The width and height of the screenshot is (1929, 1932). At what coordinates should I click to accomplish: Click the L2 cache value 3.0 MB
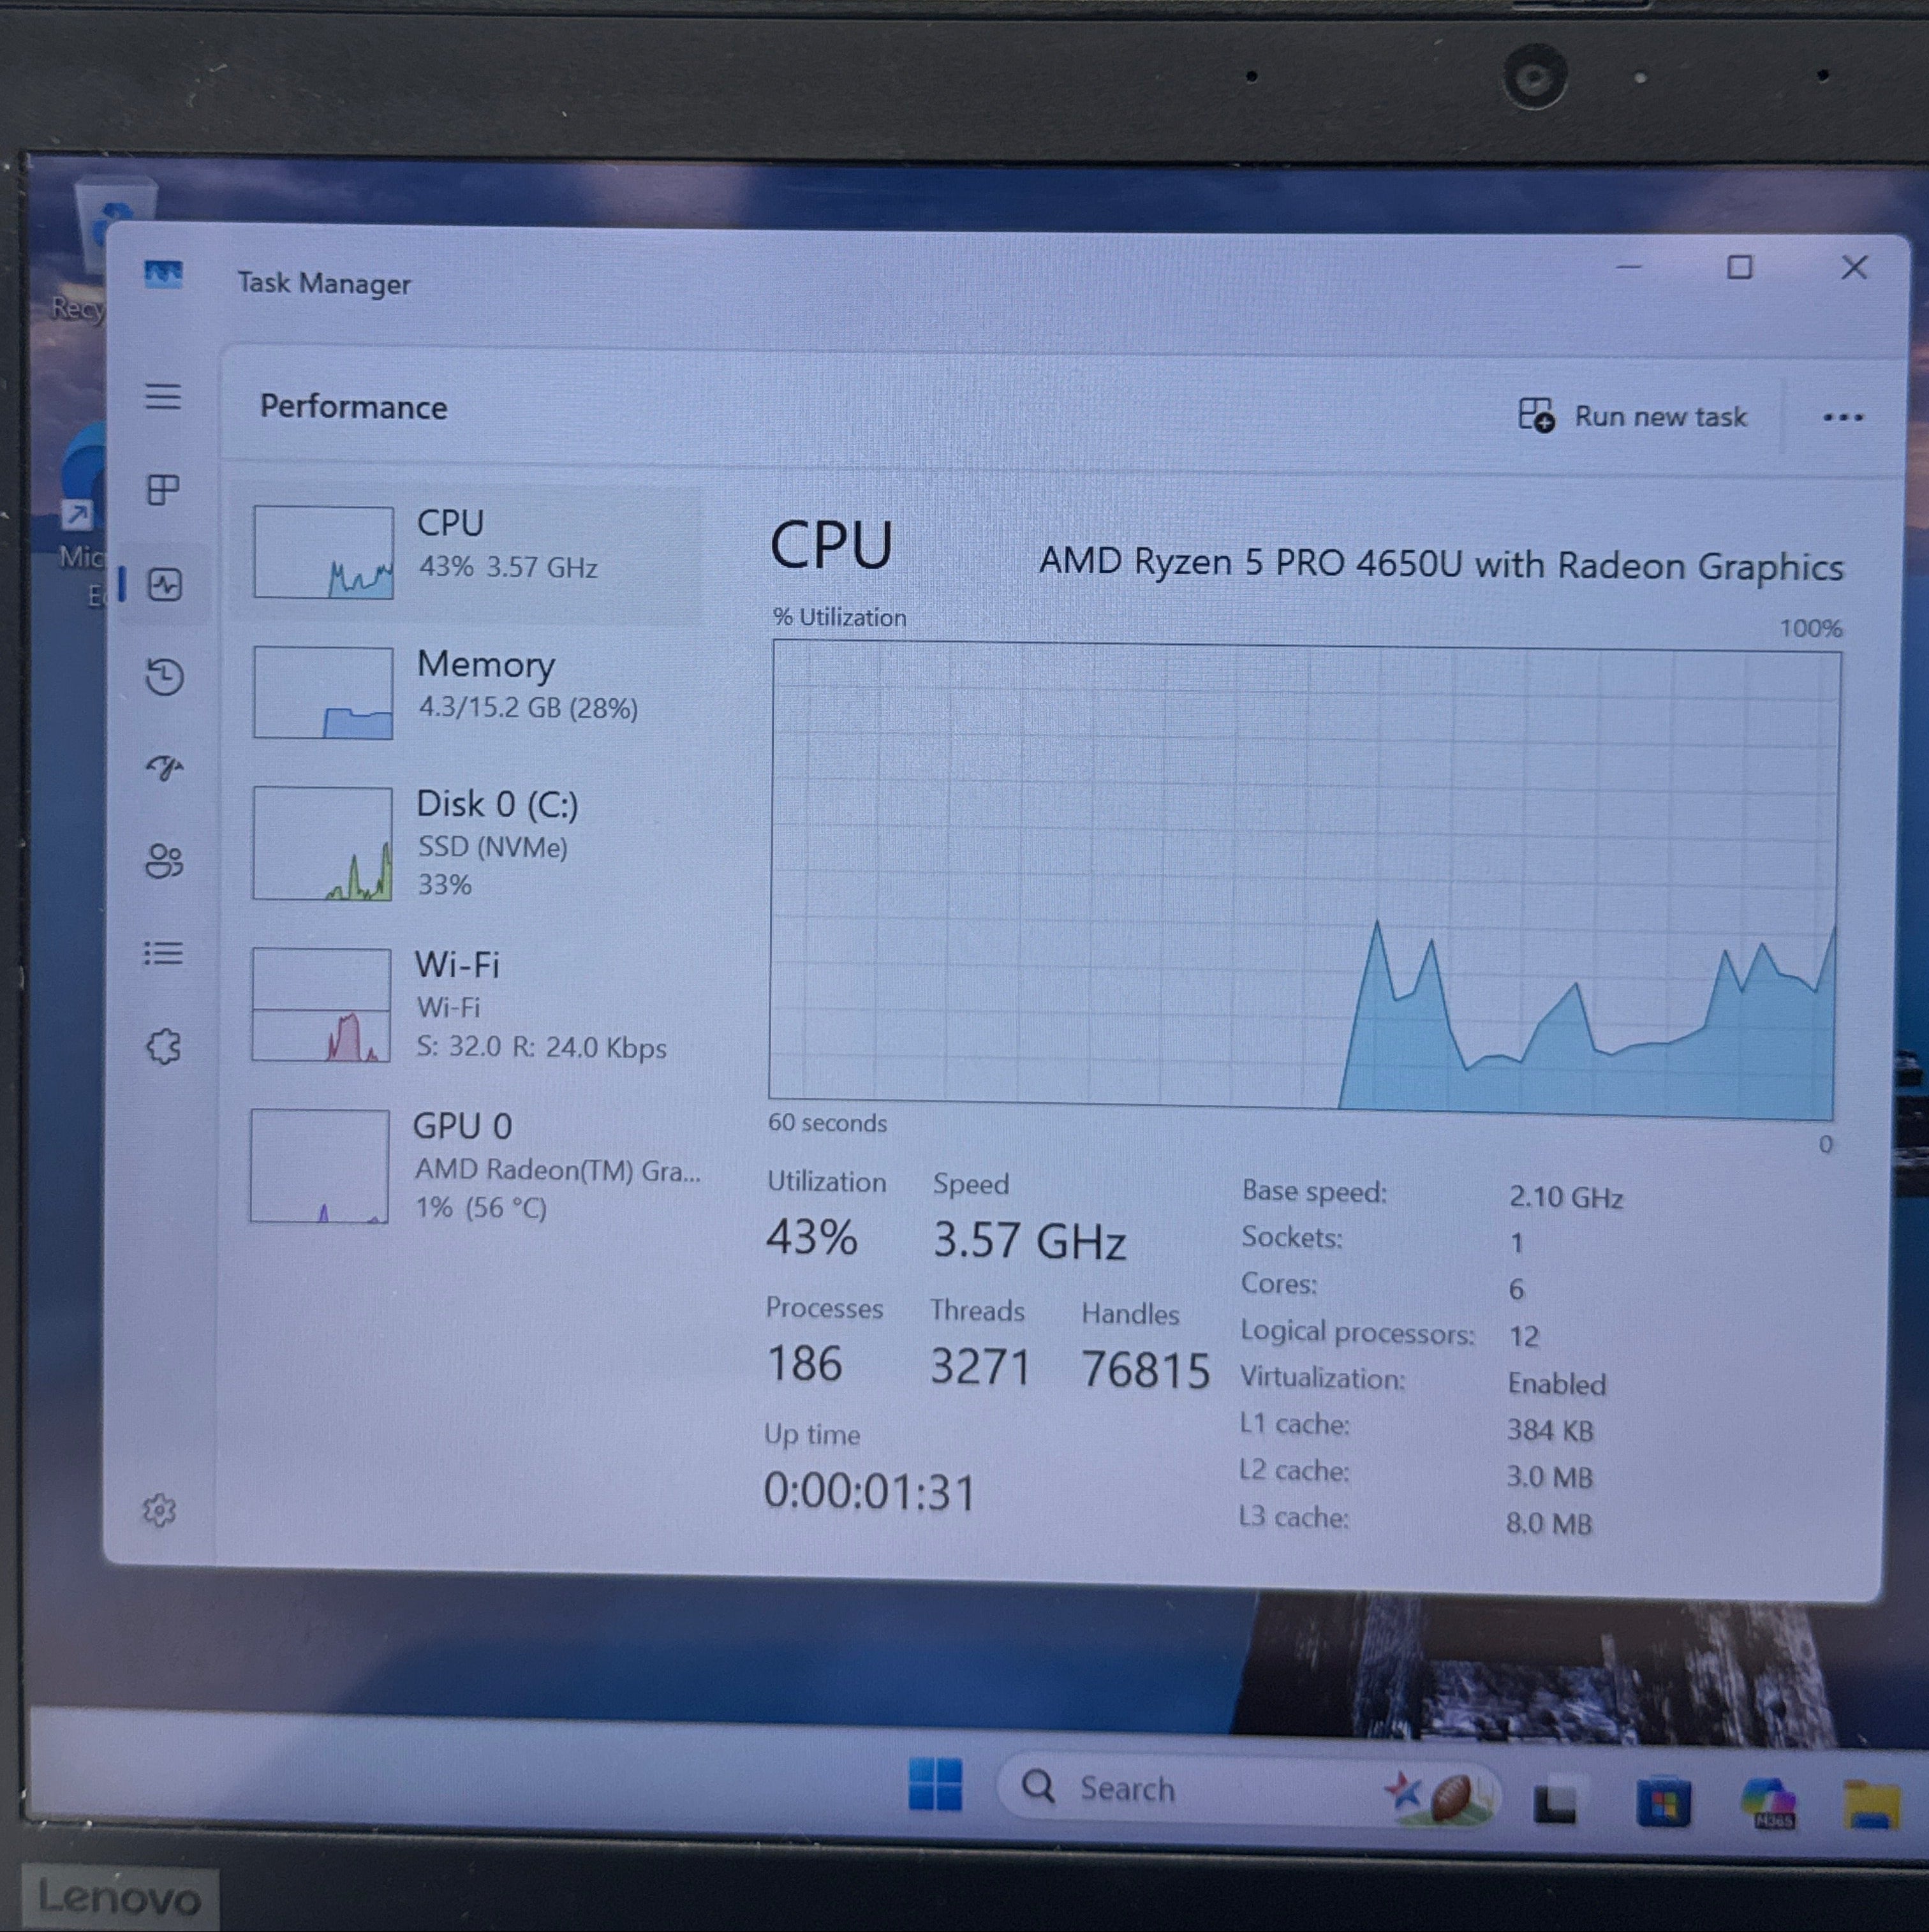(x=1550, y=1477)
